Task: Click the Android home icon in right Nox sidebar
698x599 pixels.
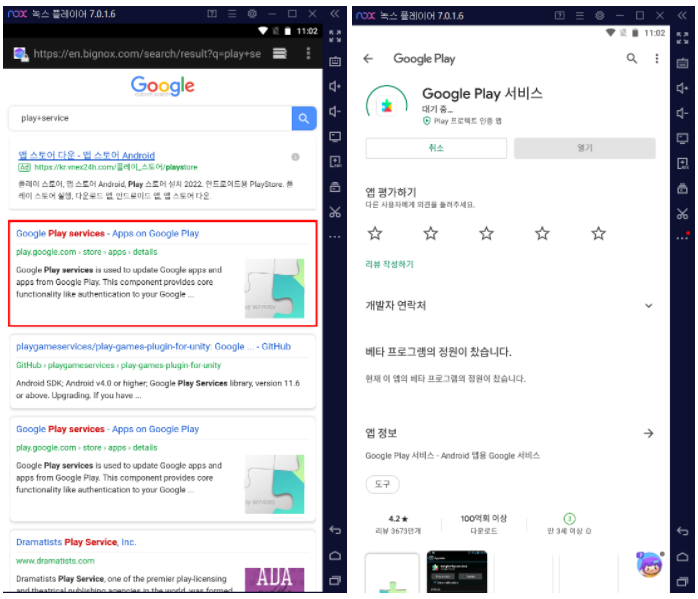Action: 682,557
